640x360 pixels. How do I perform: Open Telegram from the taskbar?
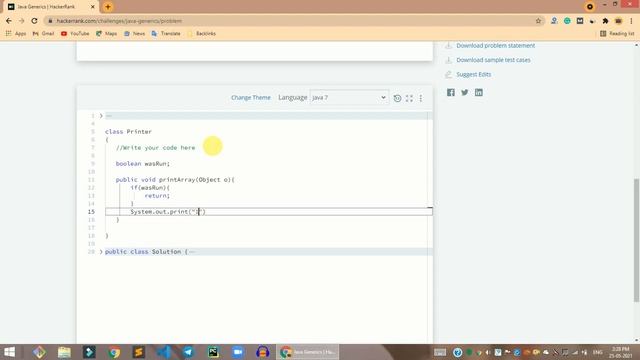188,352
